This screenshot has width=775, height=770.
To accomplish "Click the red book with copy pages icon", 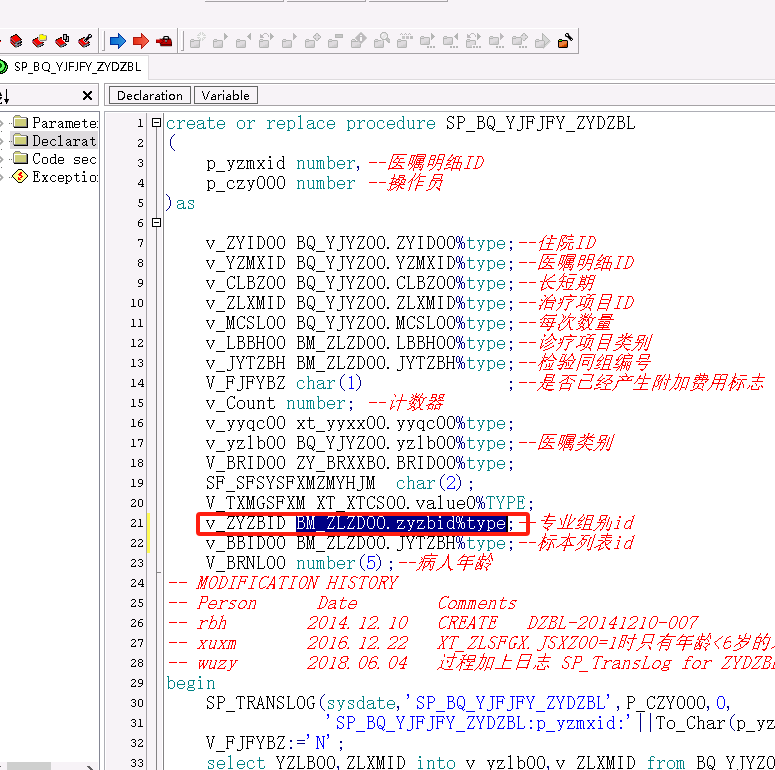I will [x=62, y=41].
